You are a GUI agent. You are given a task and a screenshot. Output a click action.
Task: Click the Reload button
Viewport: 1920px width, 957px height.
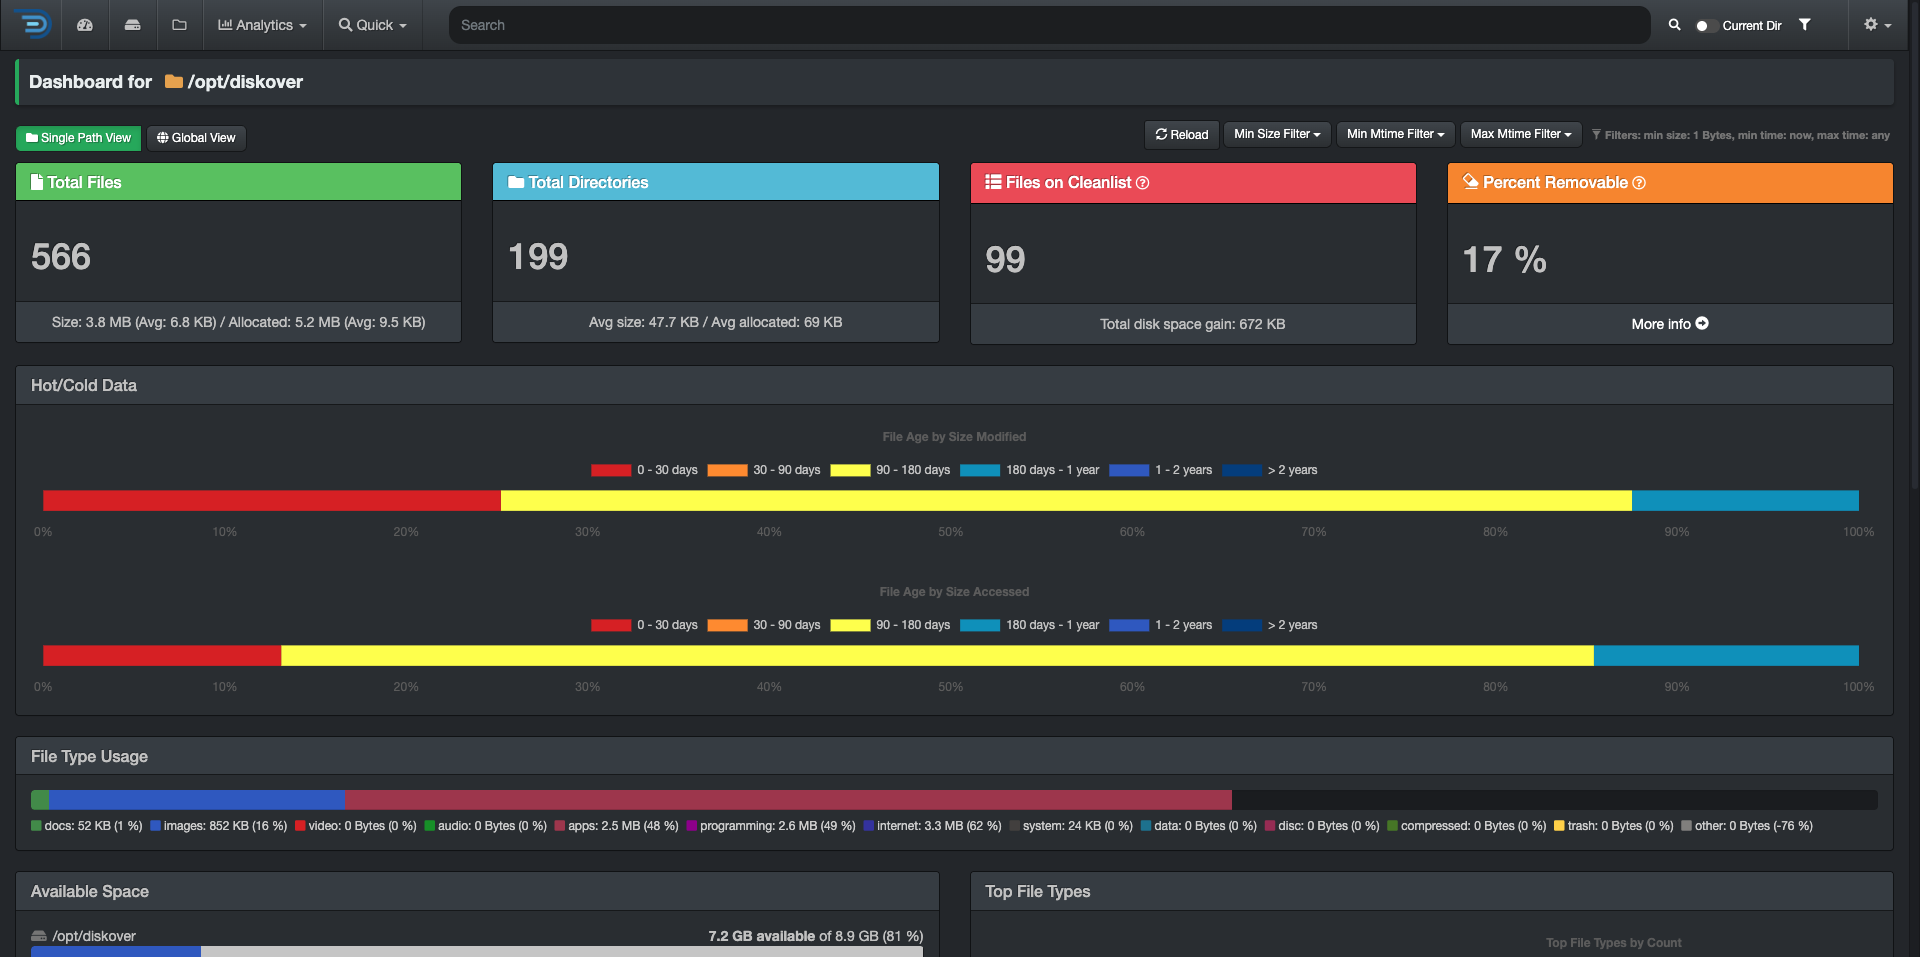[x=1182, y=135]
